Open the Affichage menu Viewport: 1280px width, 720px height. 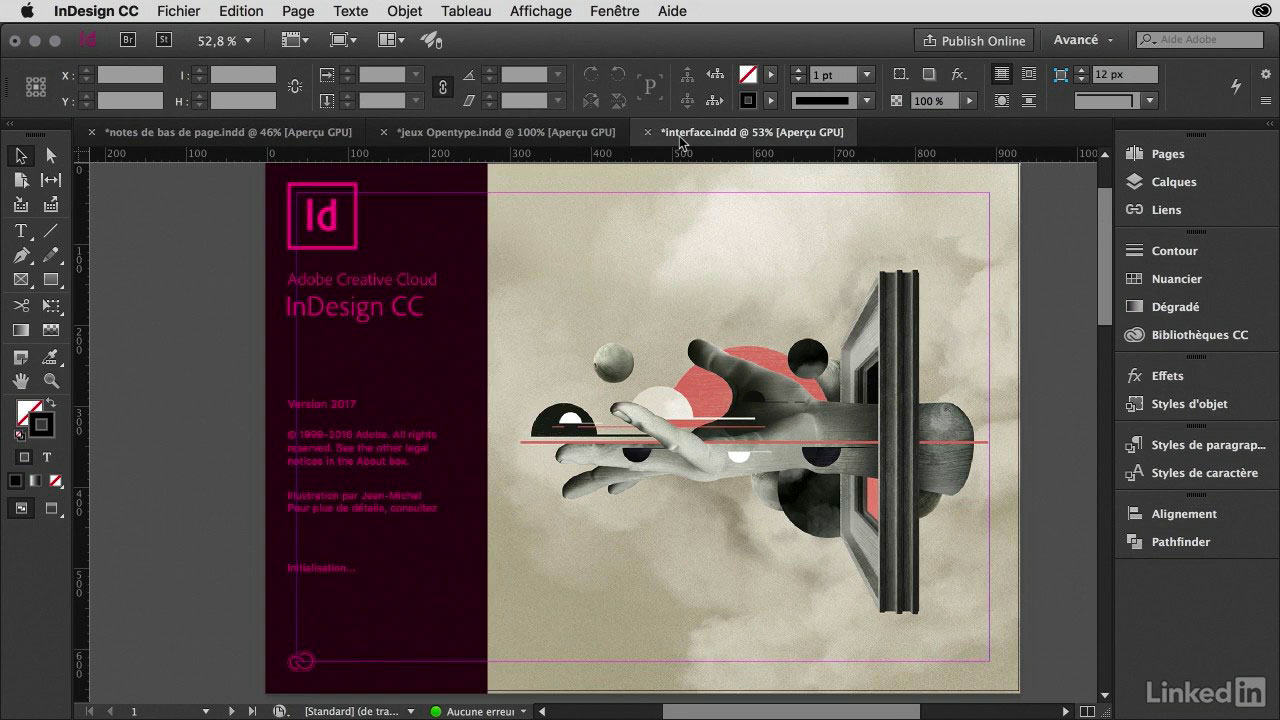pos(540,11)
